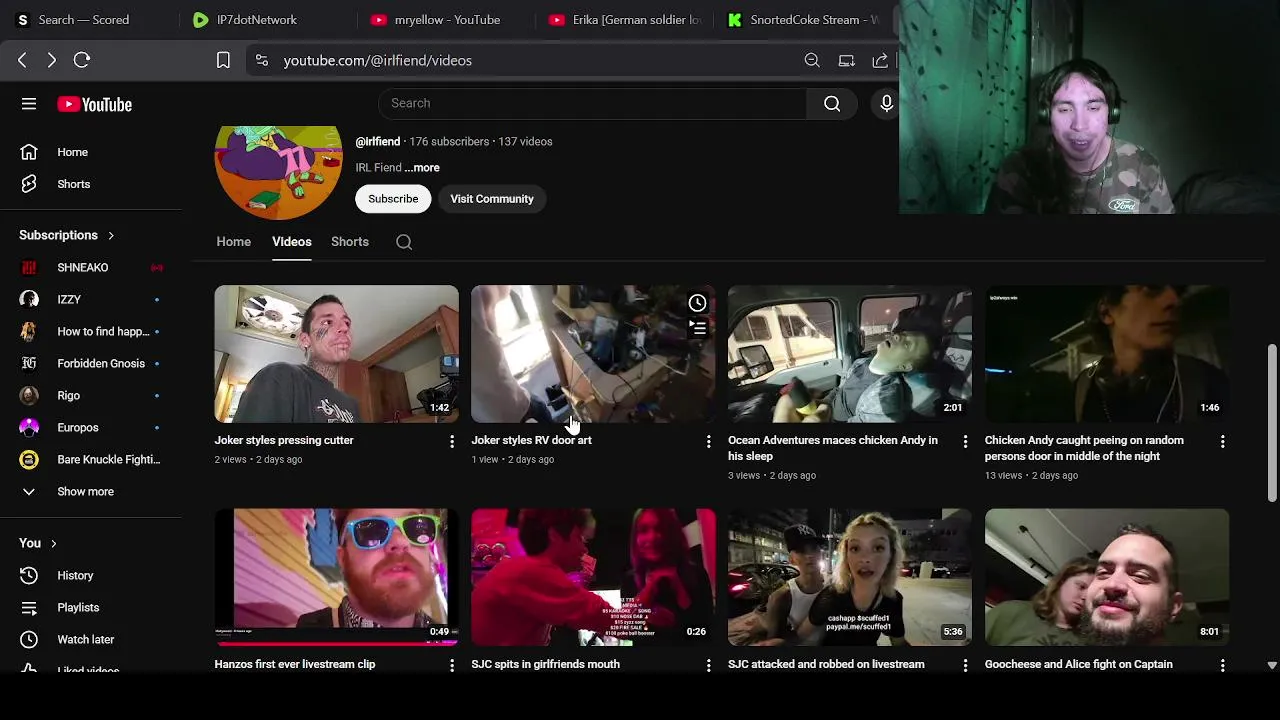Switch to the mryellow - YouTube browser tab

448,20
